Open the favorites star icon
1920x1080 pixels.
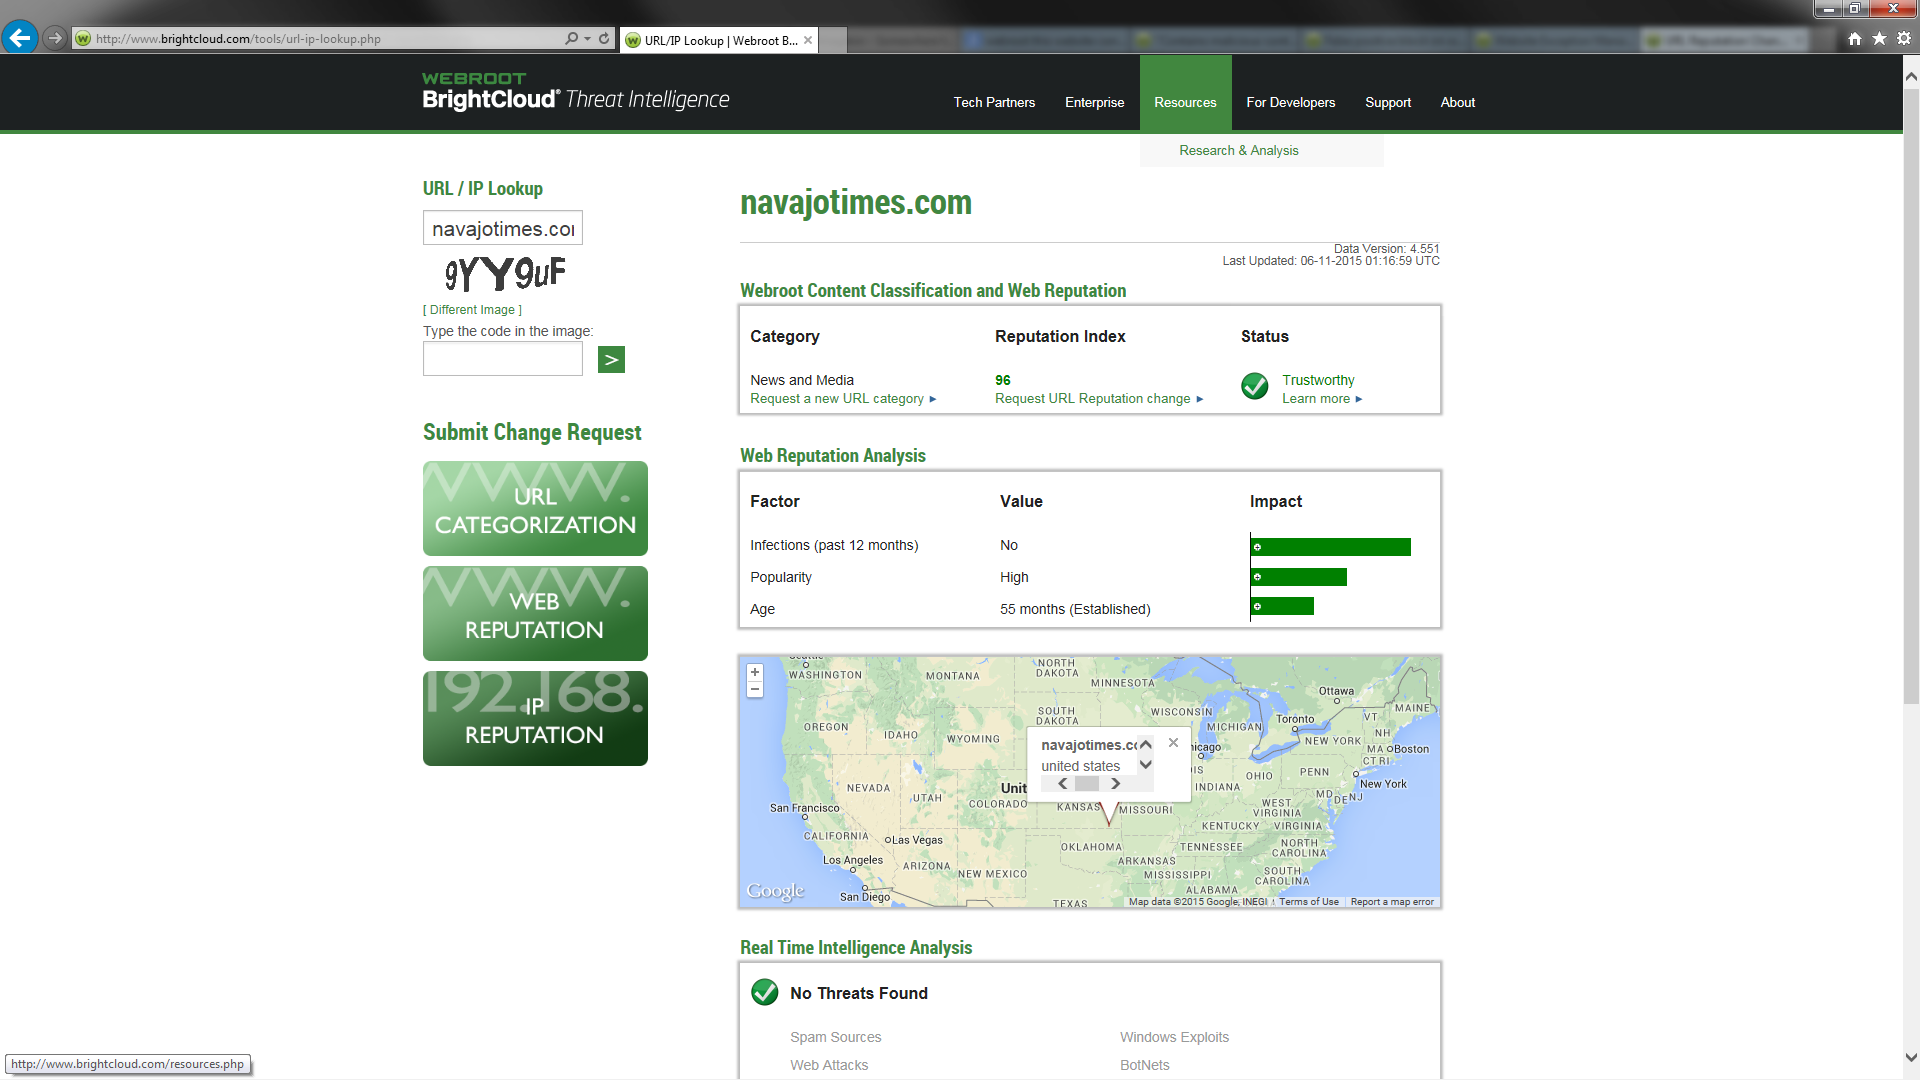[1879, 38]
